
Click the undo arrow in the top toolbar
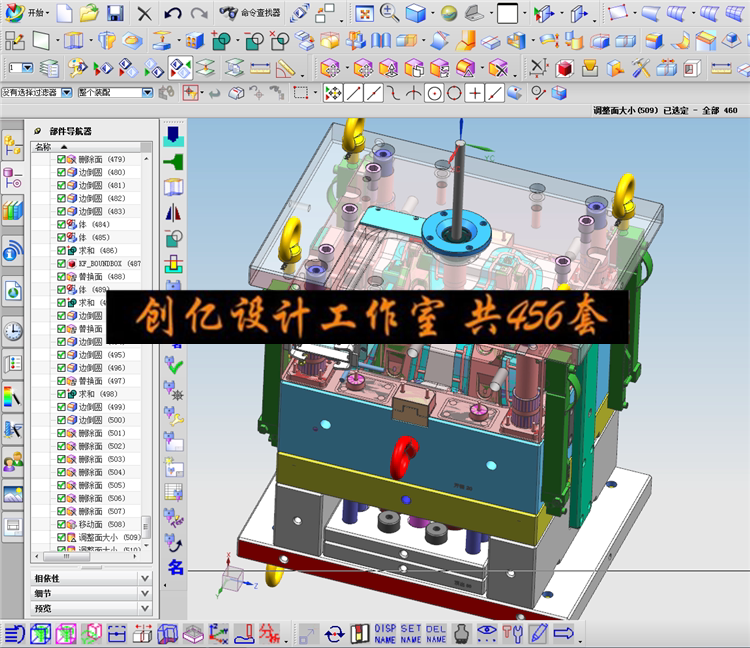point(173,13)
